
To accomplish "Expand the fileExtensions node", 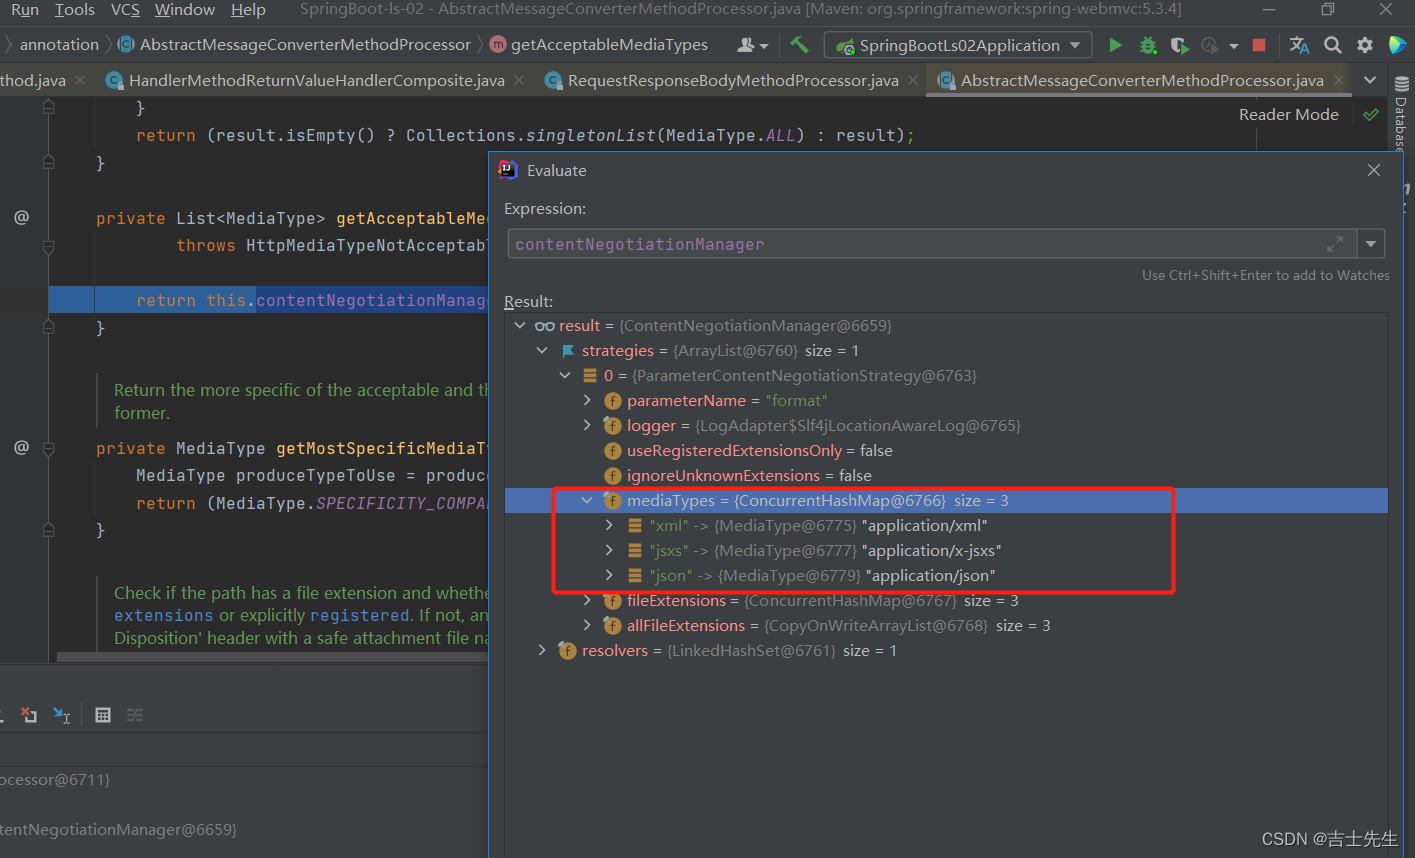I will [x=588, y=601].
